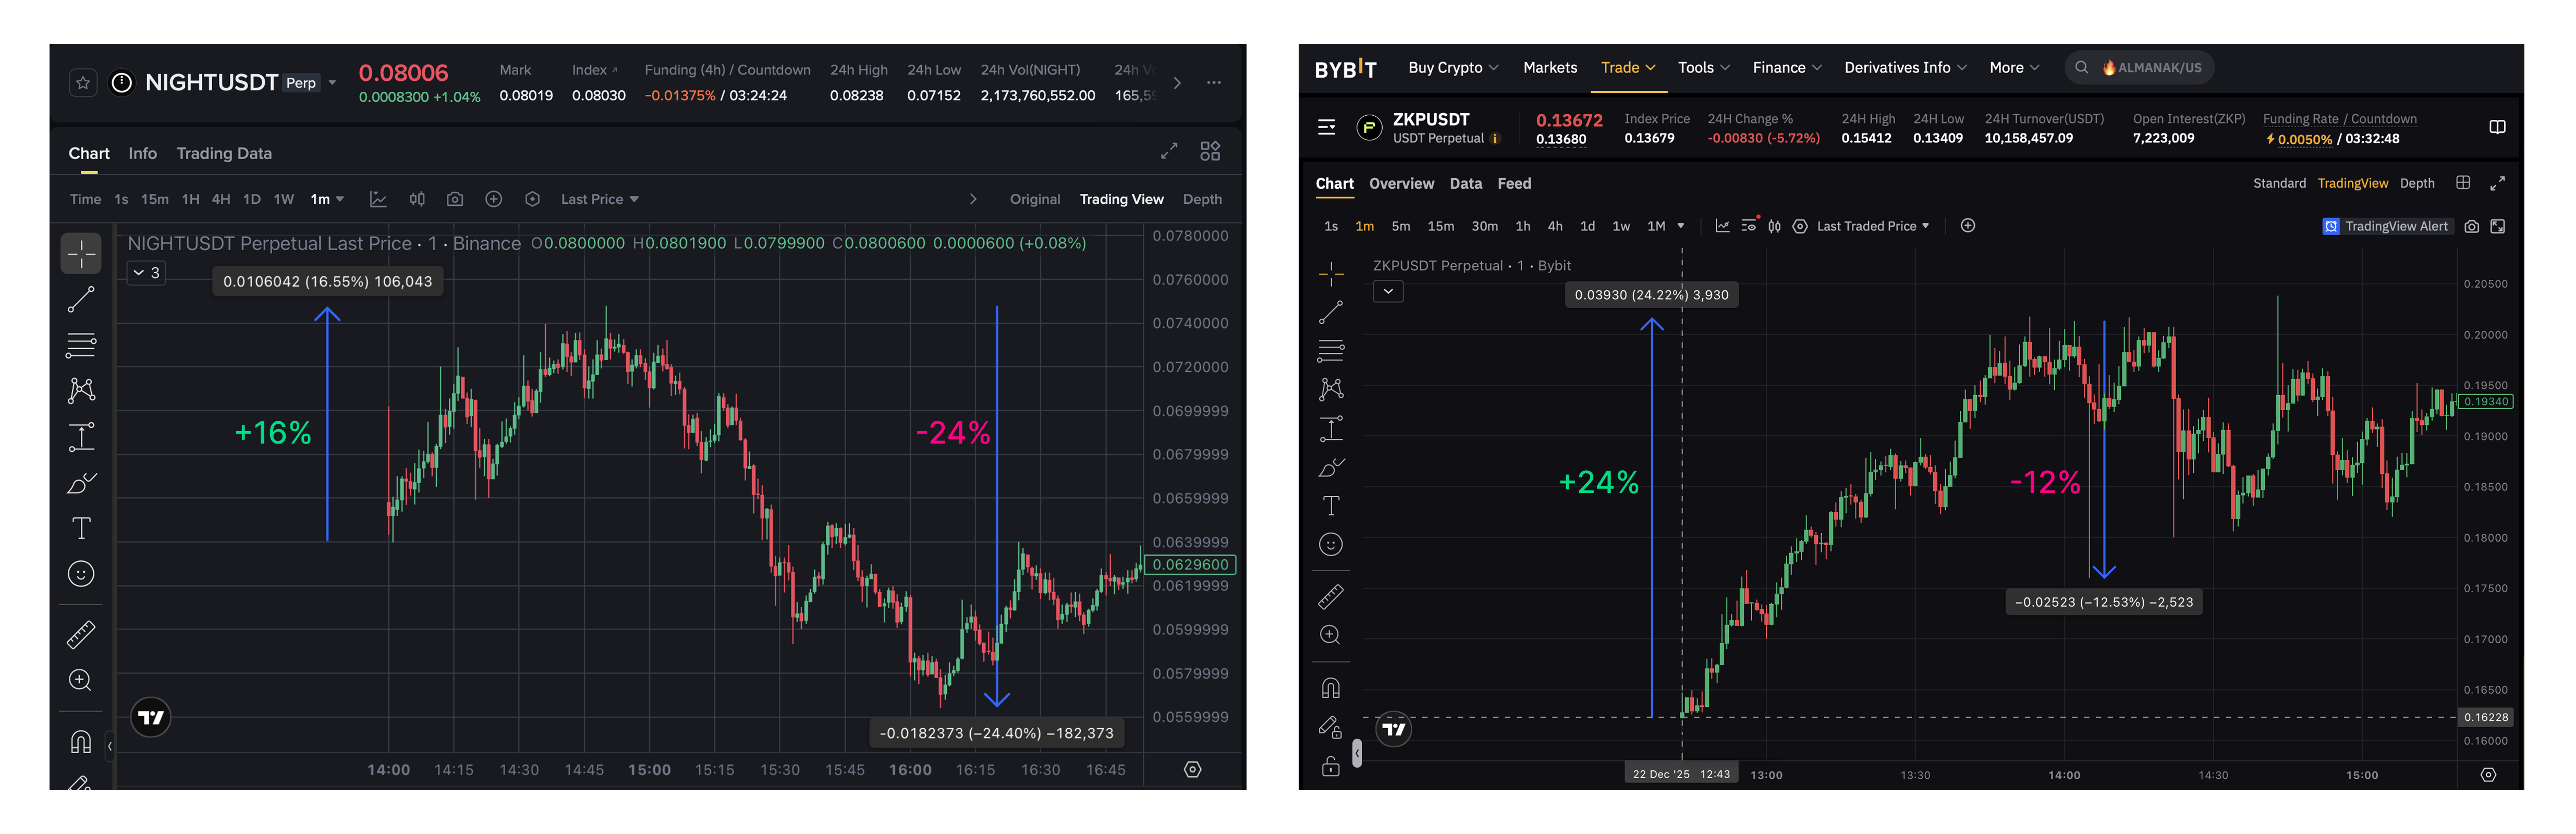This screenshot has height=834, width=2576.
Task: Expand the 1M timeframe dropdown on Bybit
Action: pyautogui.click(x=1679, y=226)
